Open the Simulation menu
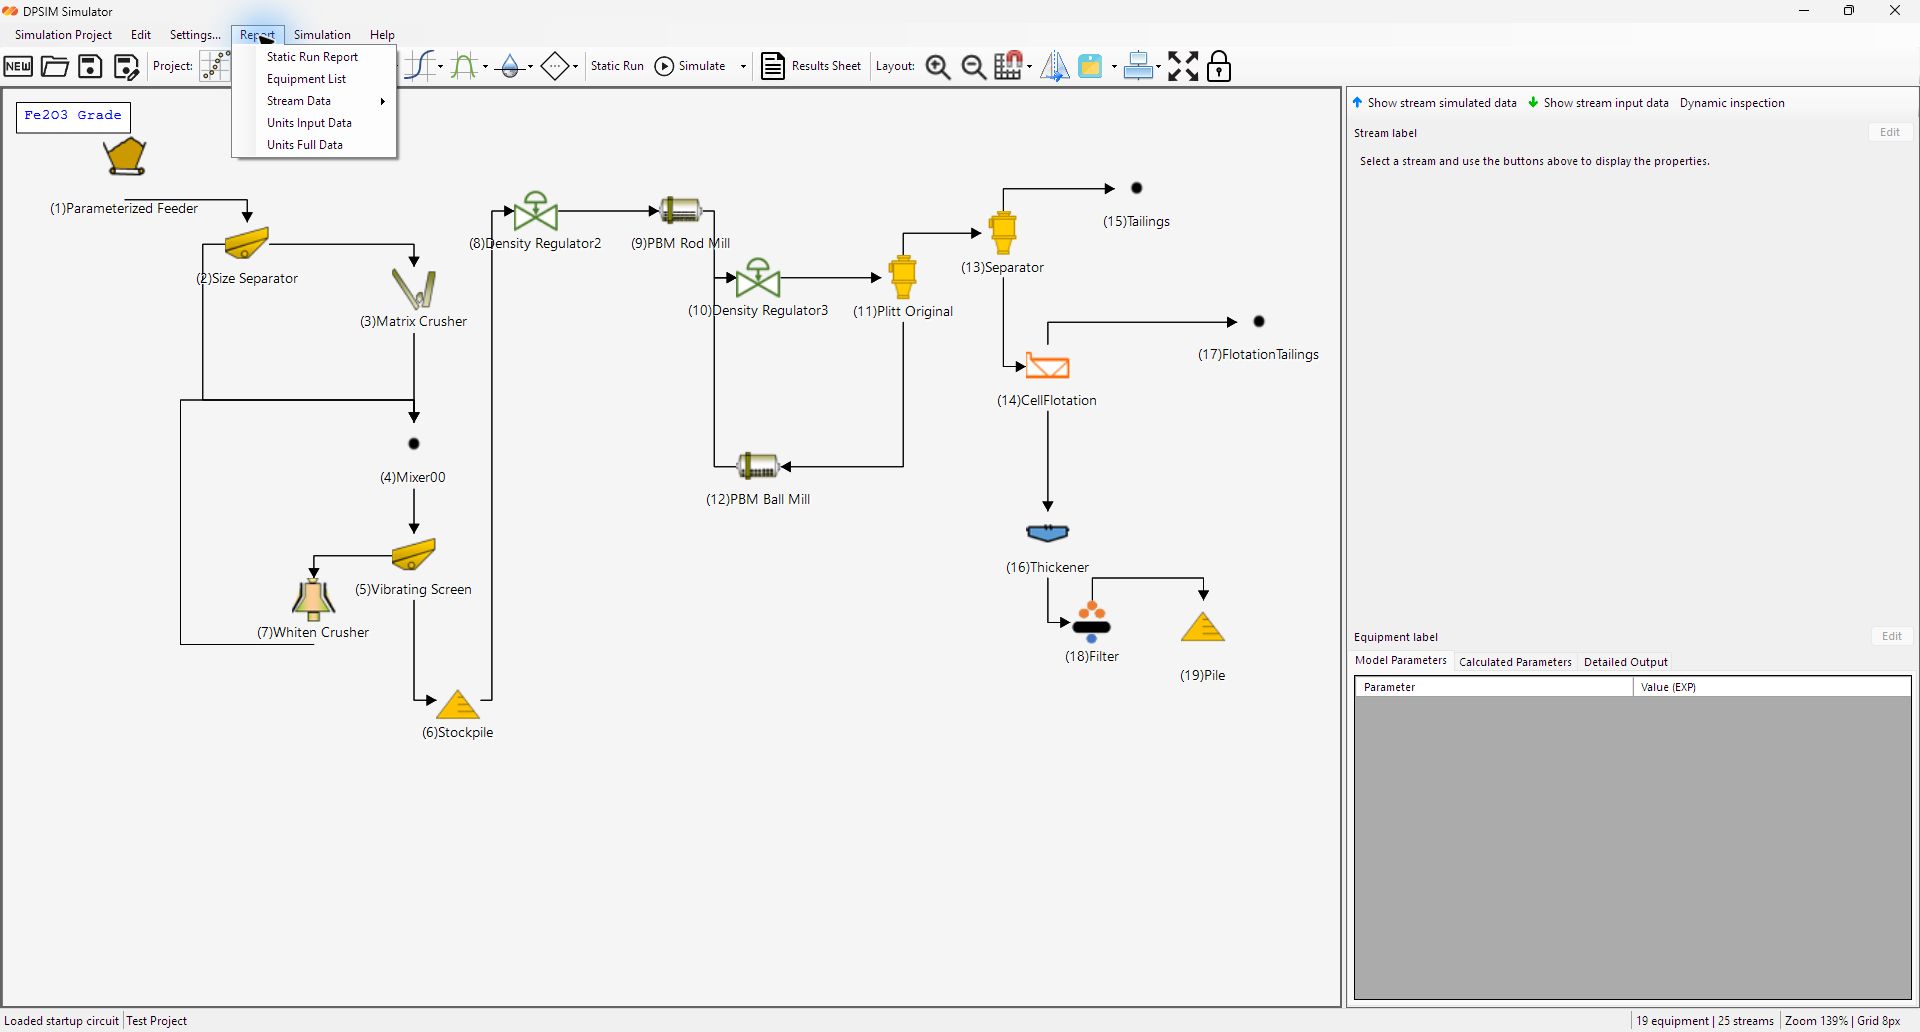1920x1032 pixels. [x=322, y=35]
